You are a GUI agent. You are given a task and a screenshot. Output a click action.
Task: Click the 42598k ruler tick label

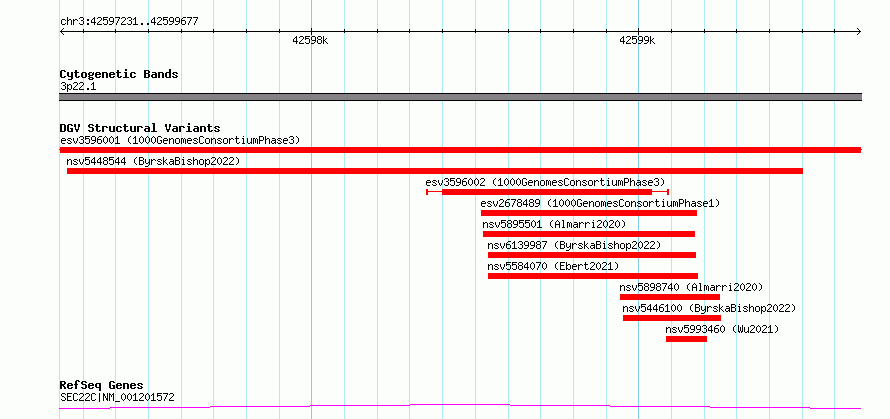(310, 40)
